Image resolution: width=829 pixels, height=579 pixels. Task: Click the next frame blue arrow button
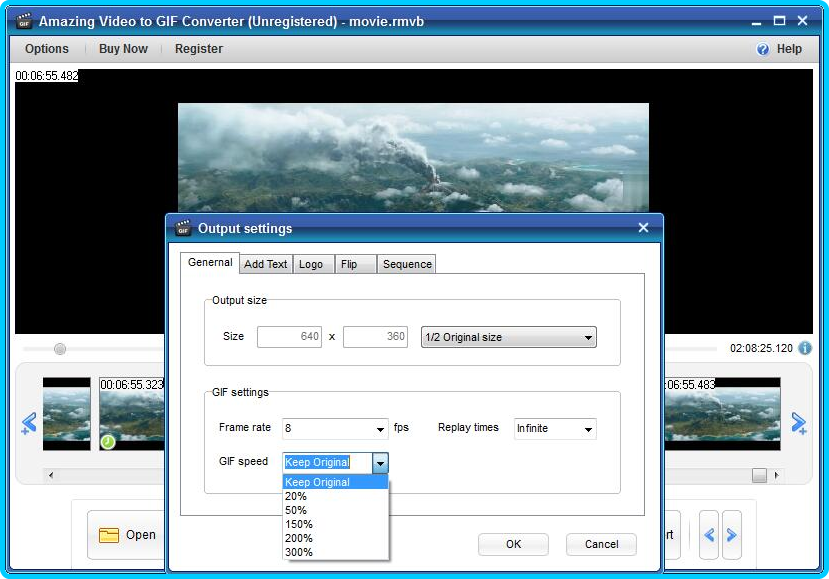732,535
